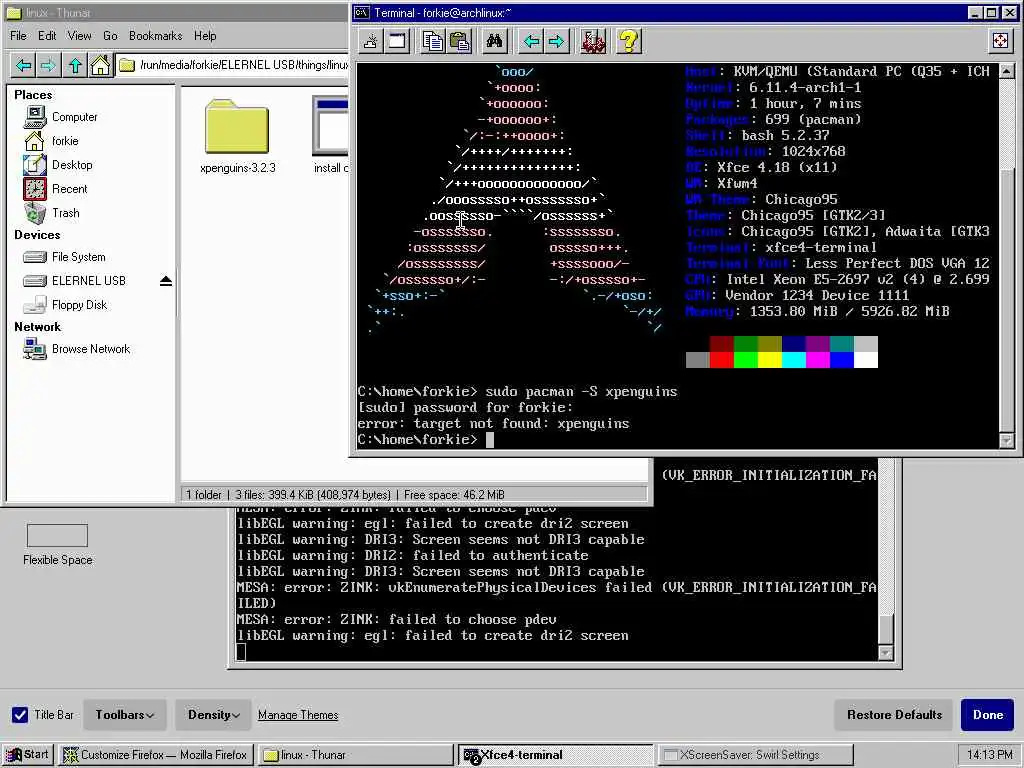The height and width of the screenshot is (768, 1024).
Task: Select the xpenguins-3.2.3 folder
Action: tap(238, 136)
